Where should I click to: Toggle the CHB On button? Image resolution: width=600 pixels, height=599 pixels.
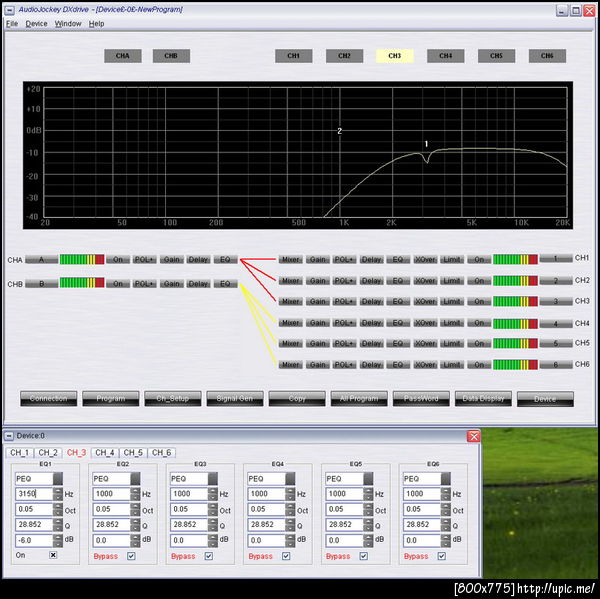118,284
